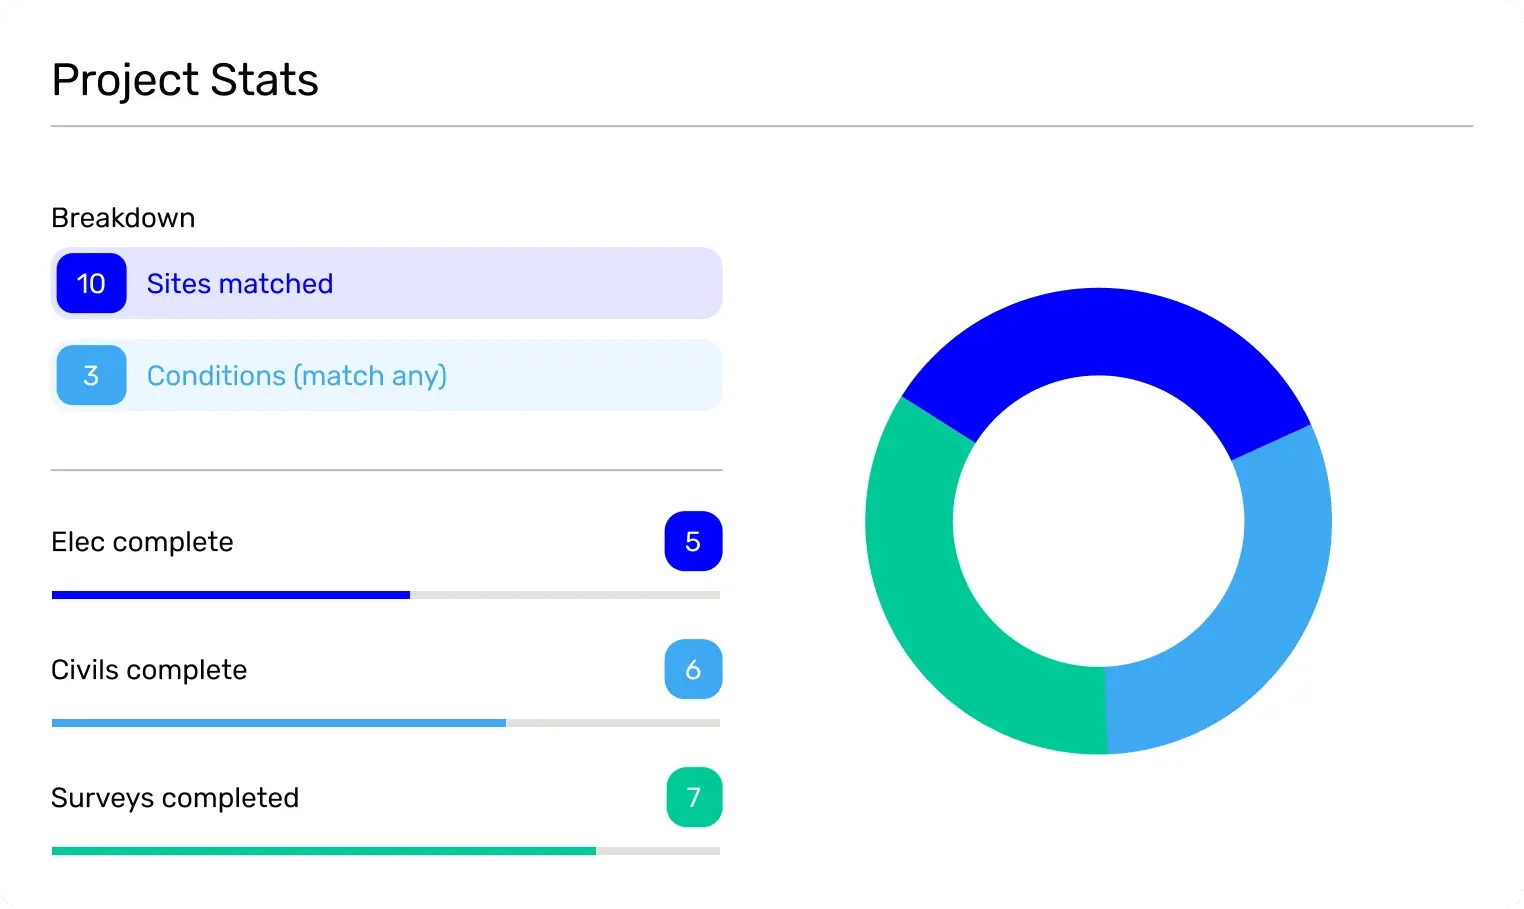Click the Project Stats heading
The image size is (1524, 909).
click(185, 80)
